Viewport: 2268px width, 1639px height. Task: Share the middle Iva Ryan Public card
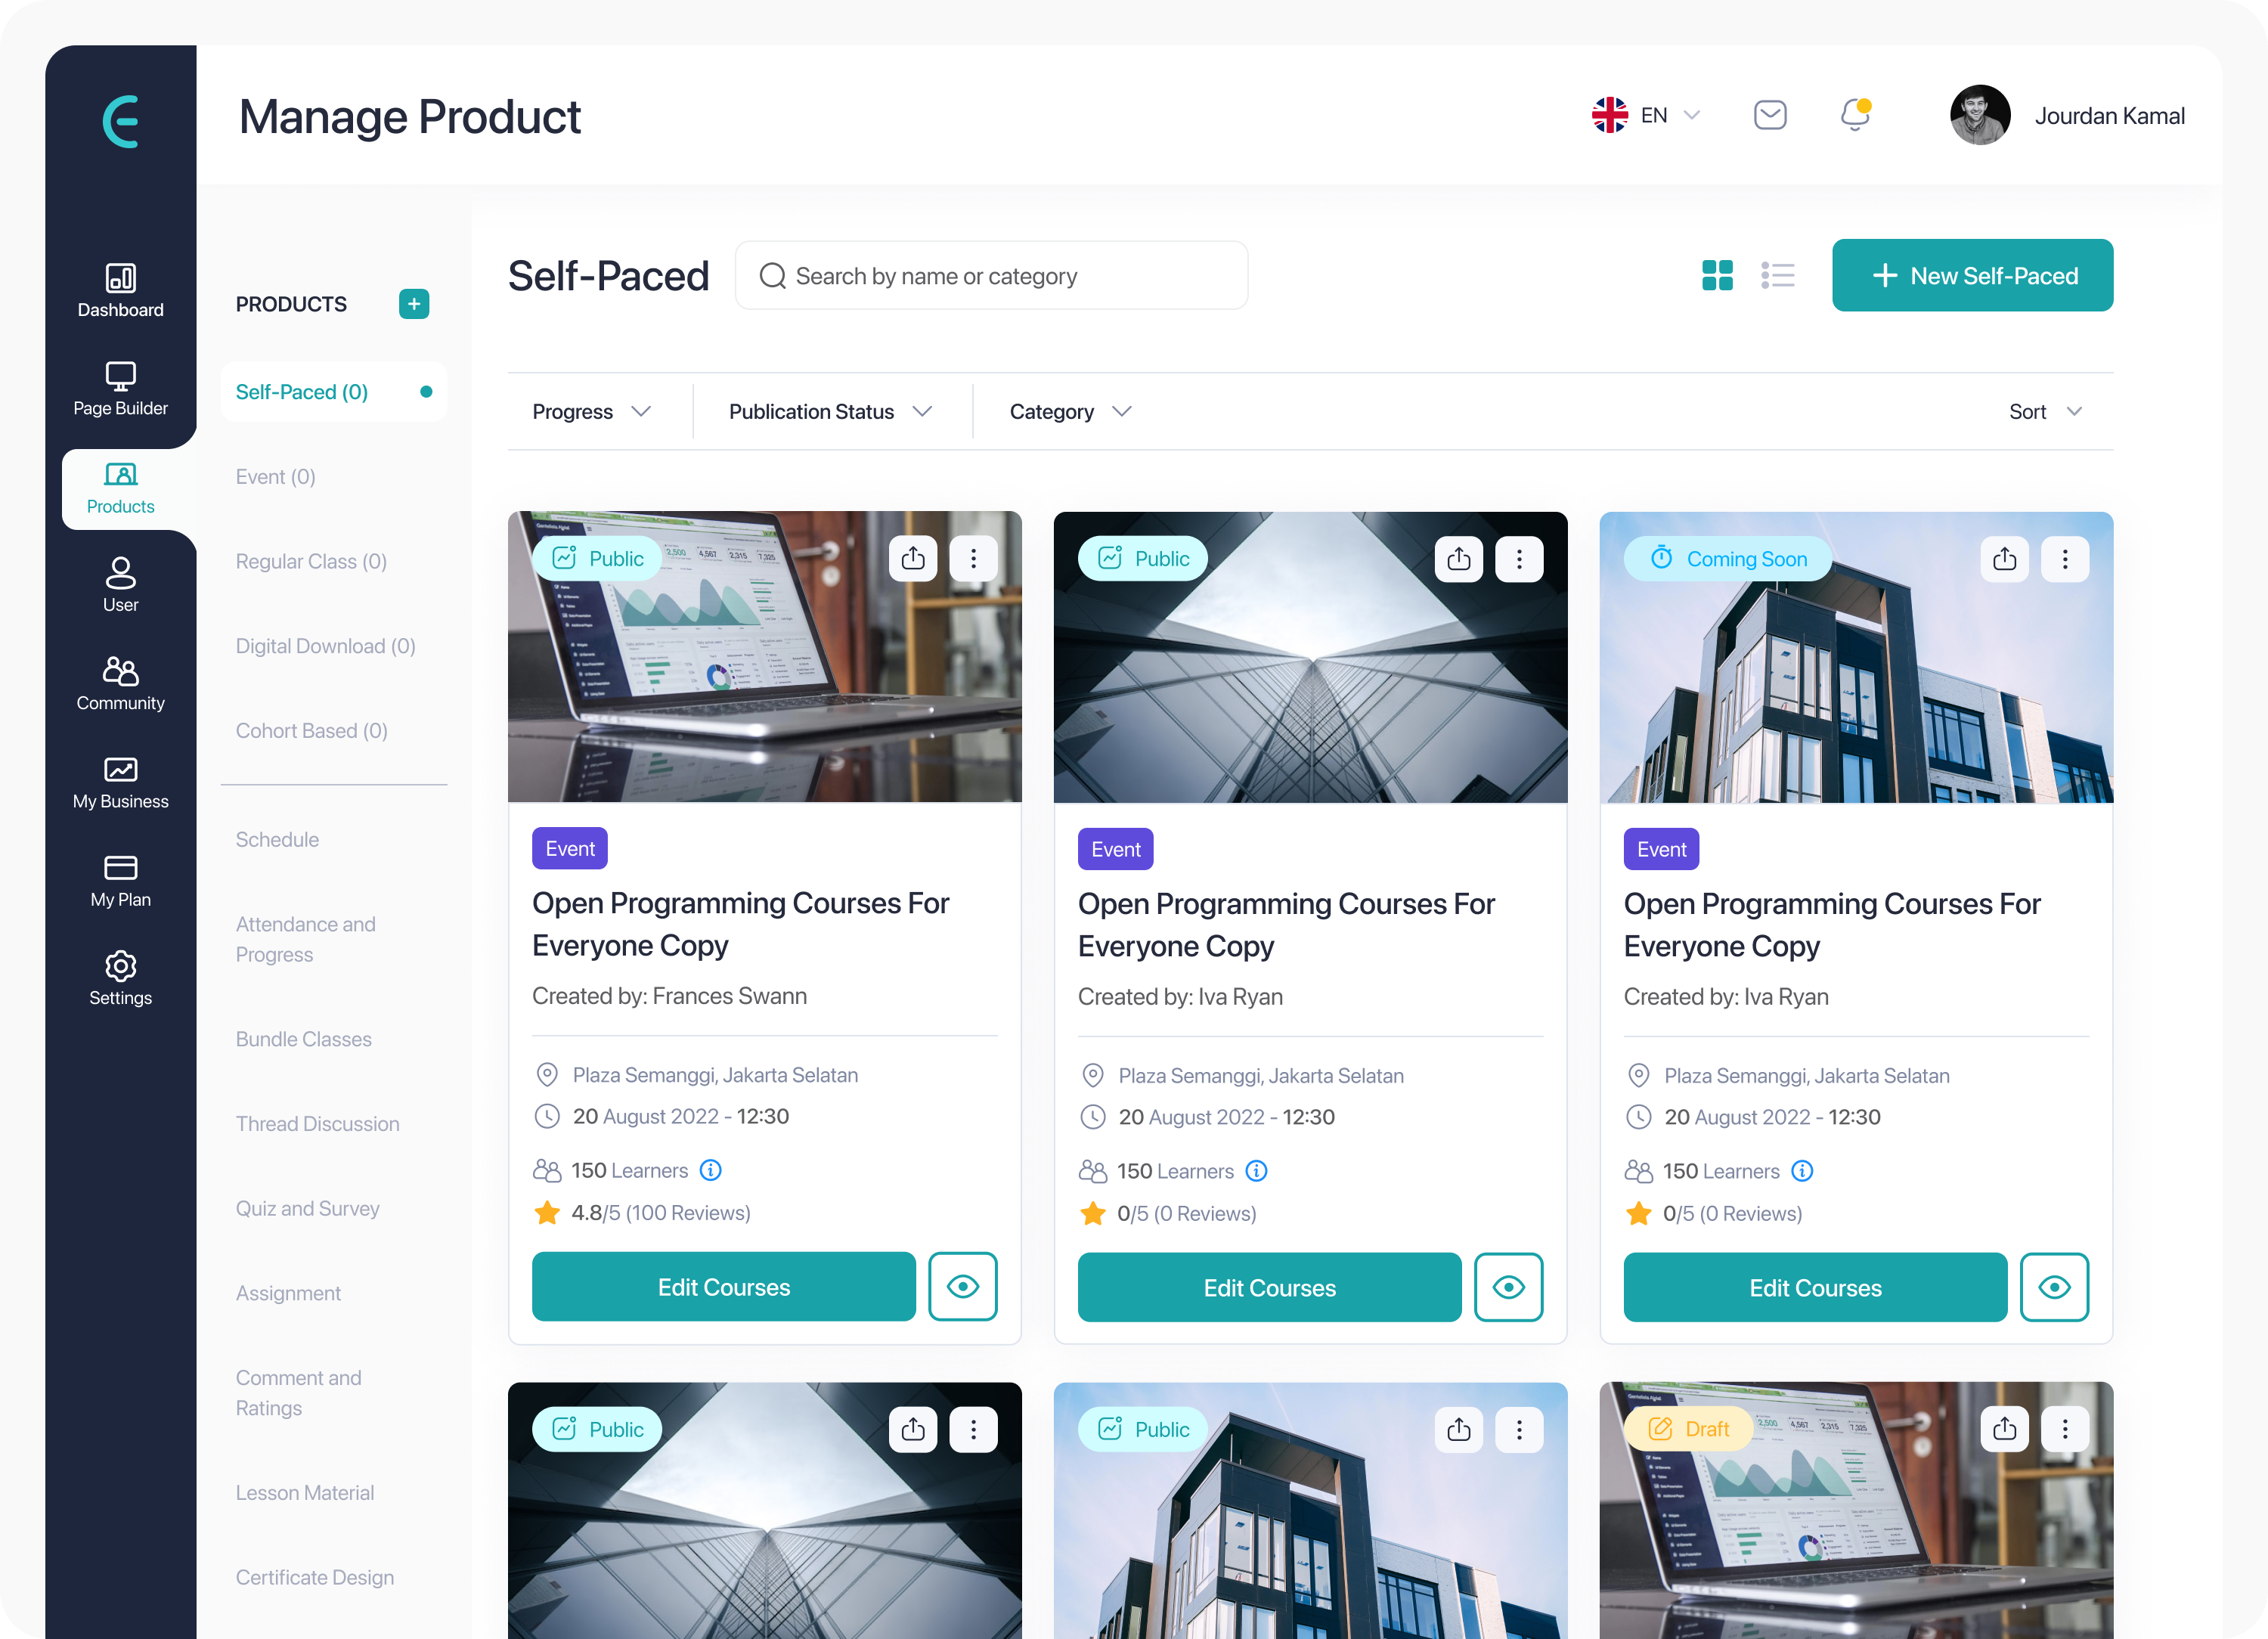tap(1459, 558)
